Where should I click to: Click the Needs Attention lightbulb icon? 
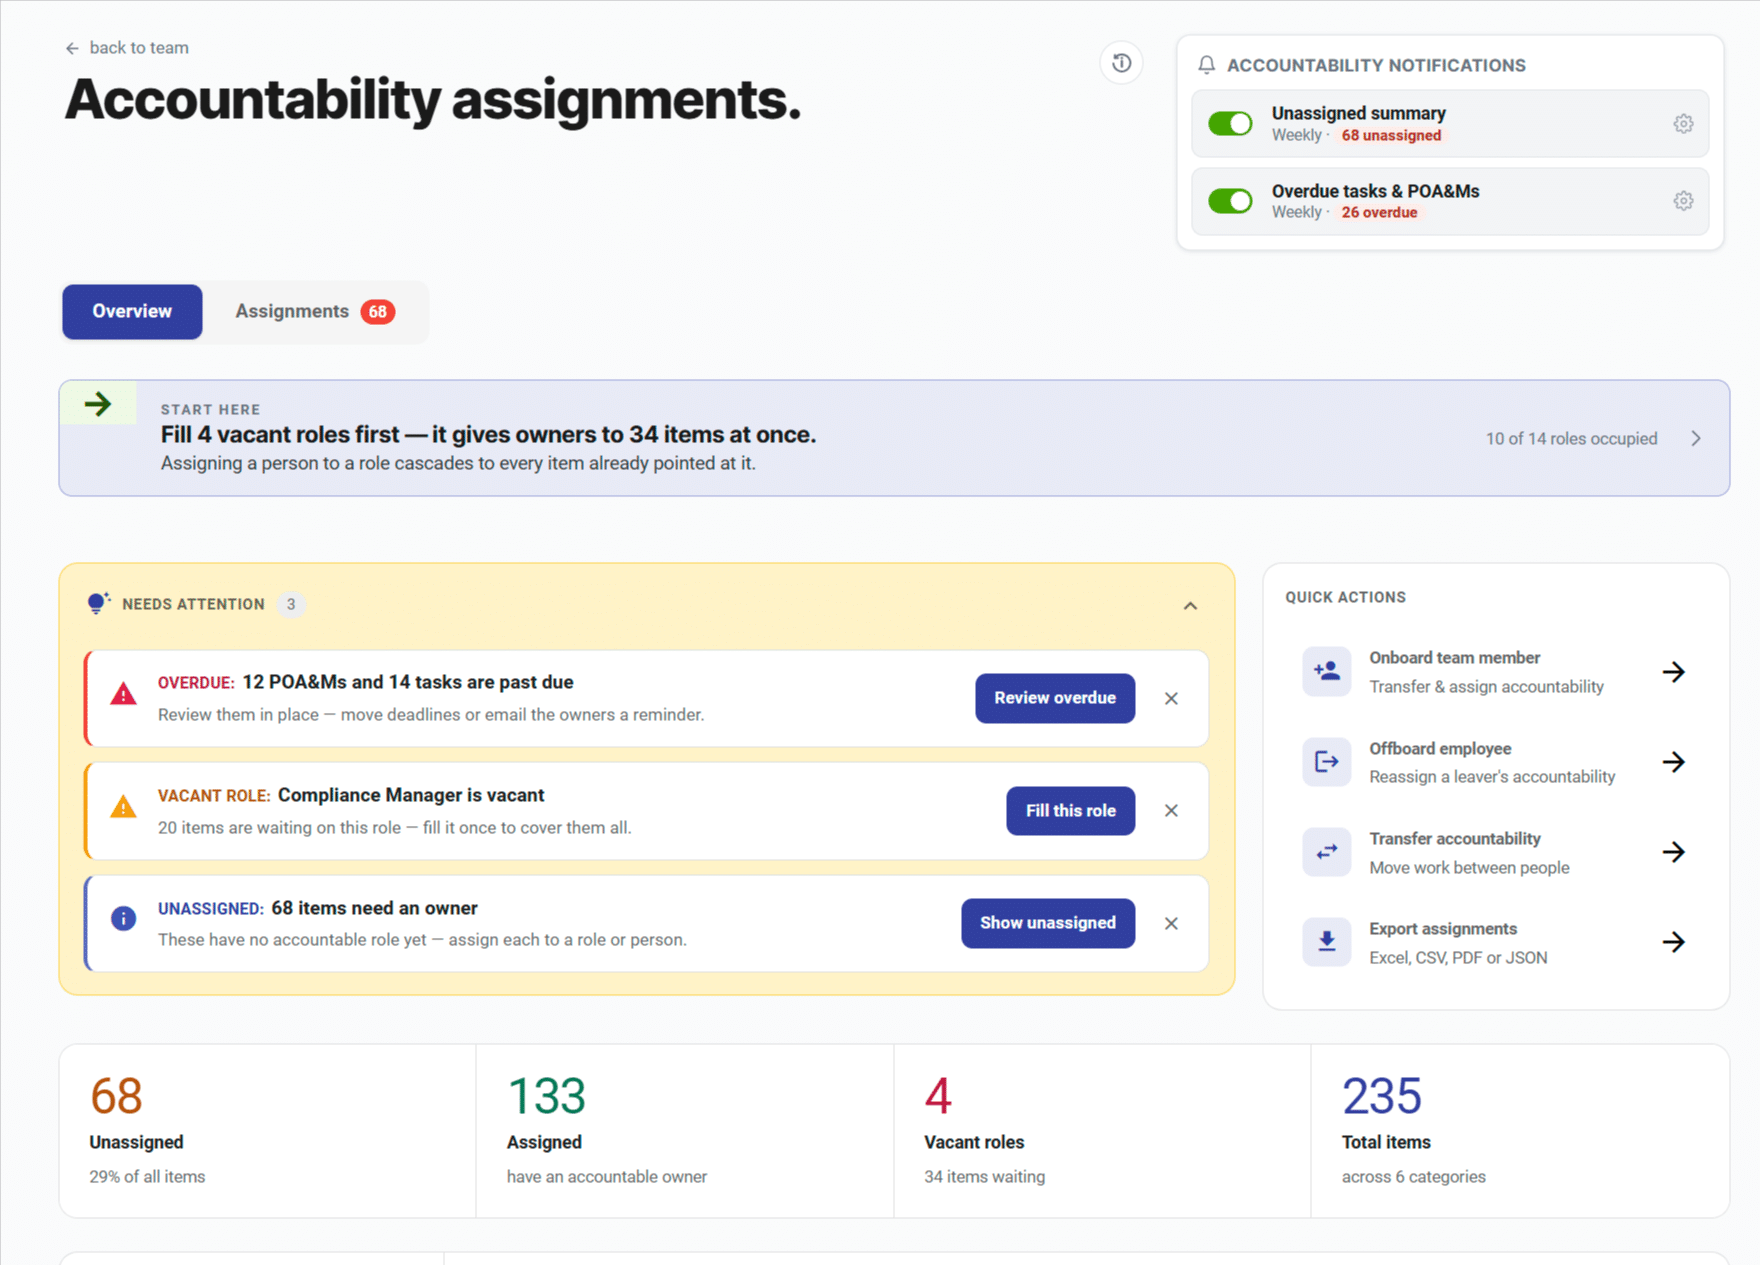pos(98,603)
